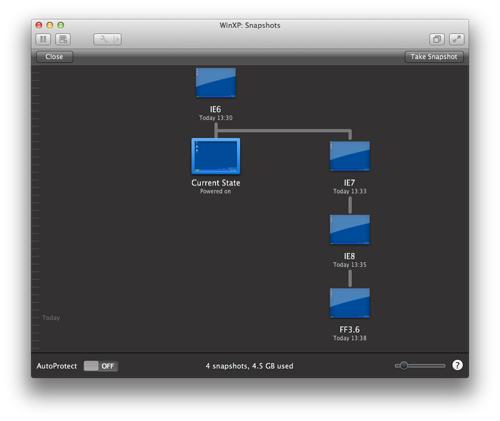This screenshot has width=500, height=421.
Task: Toggle the AutoProtect OFF switch
Action: (101, 366)
